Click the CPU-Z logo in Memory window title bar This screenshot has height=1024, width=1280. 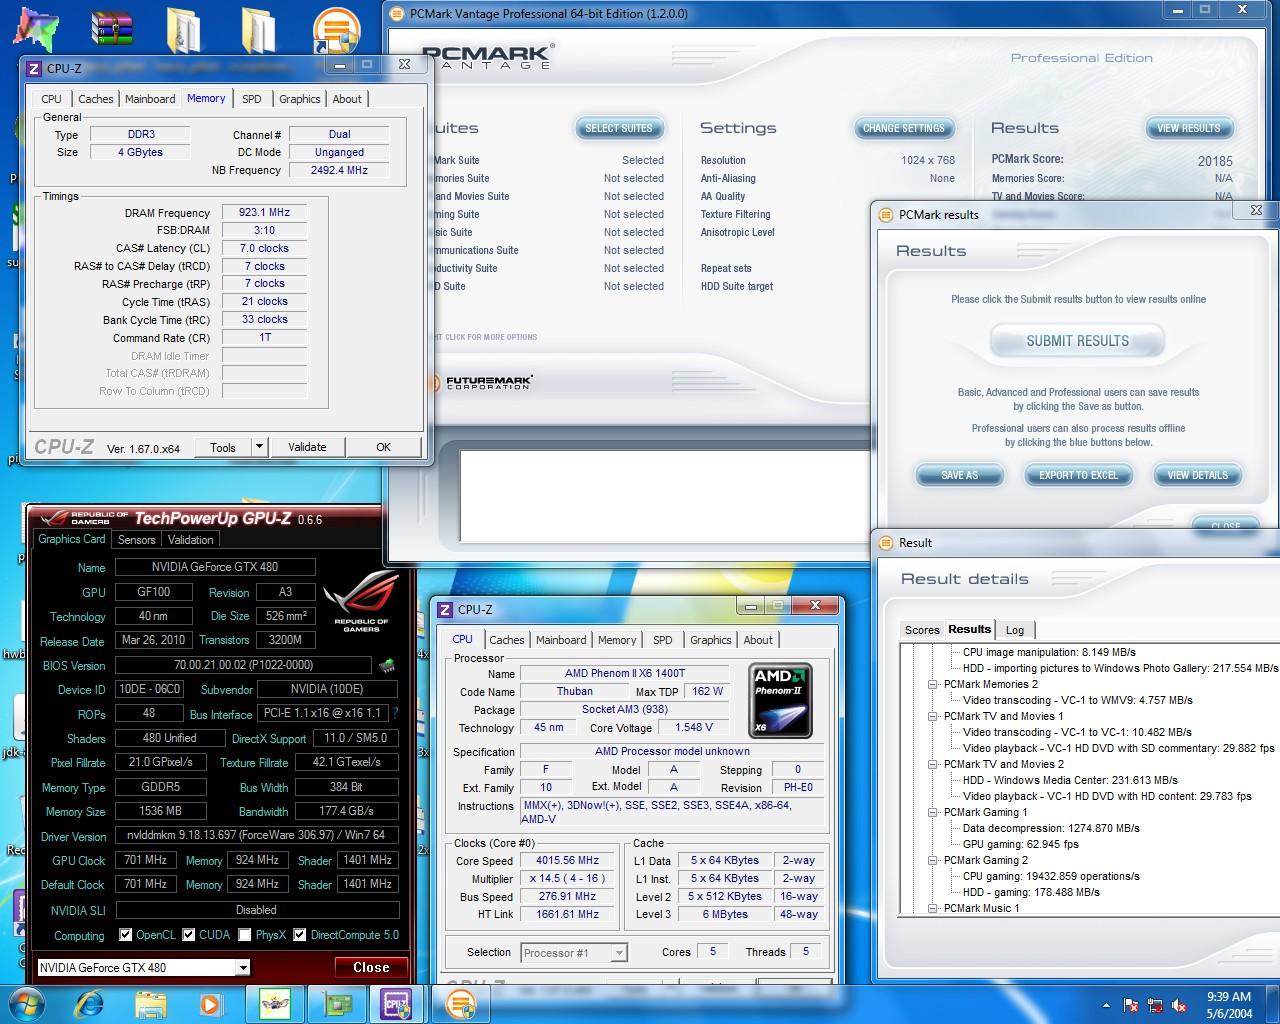34,68
